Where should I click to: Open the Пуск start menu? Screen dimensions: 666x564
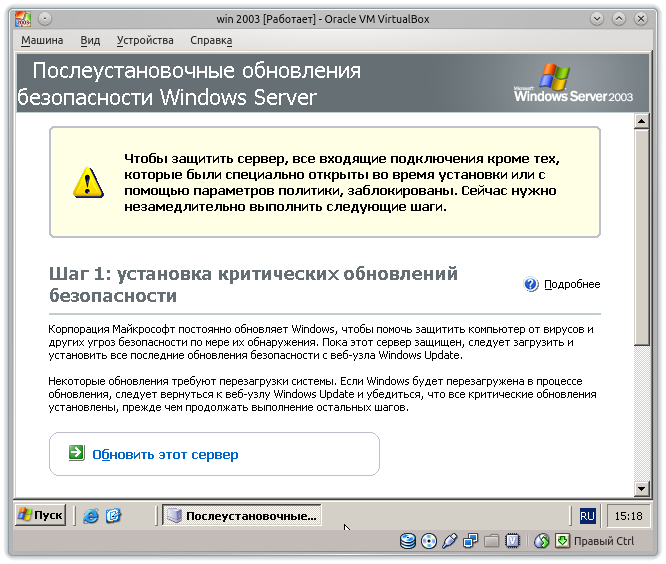coord(41,515)
